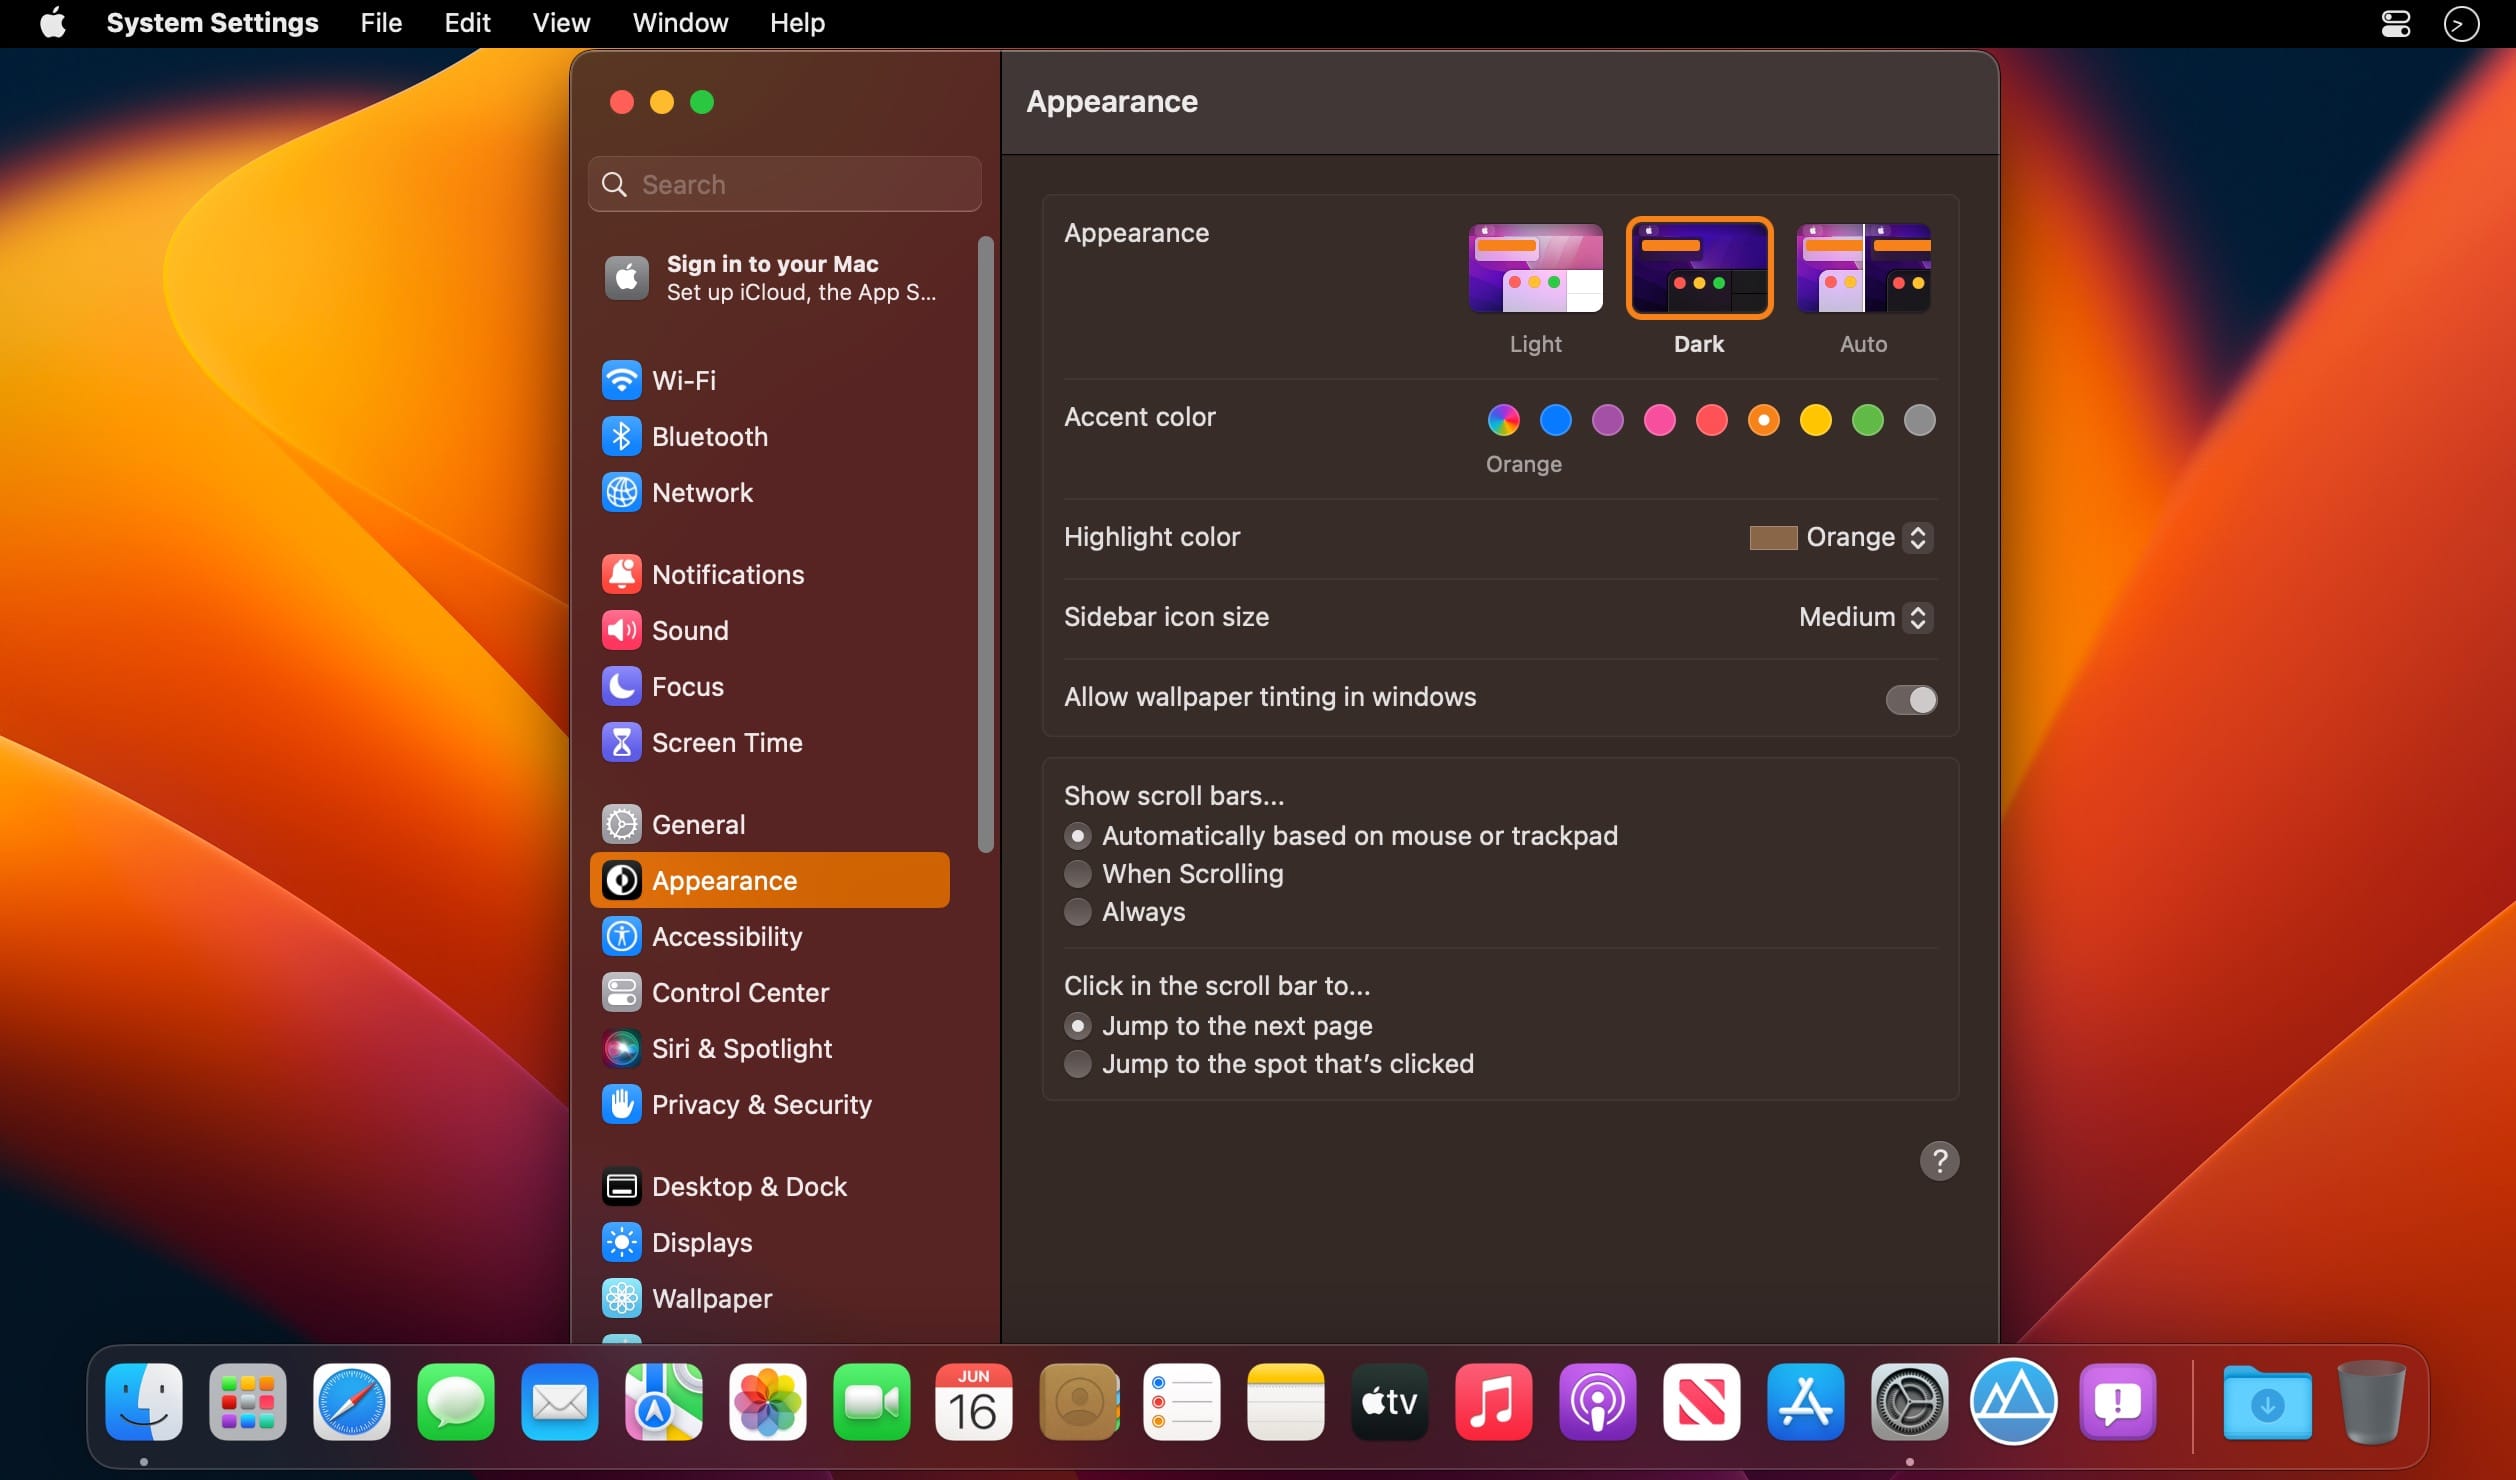Select When Scrolling scroll bar option

pyautogui.click(x=1077, y=872)
